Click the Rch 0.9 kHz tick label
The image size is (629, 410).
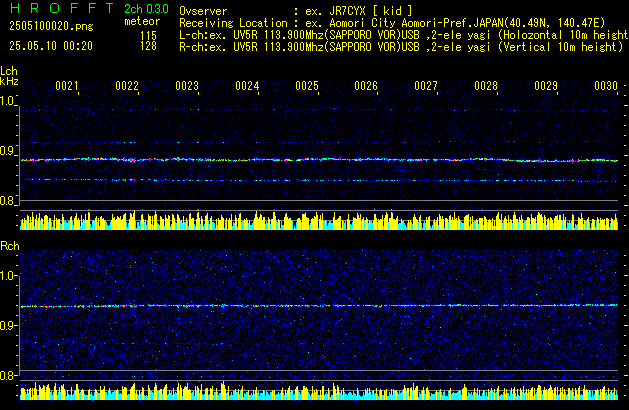point(8,325)
